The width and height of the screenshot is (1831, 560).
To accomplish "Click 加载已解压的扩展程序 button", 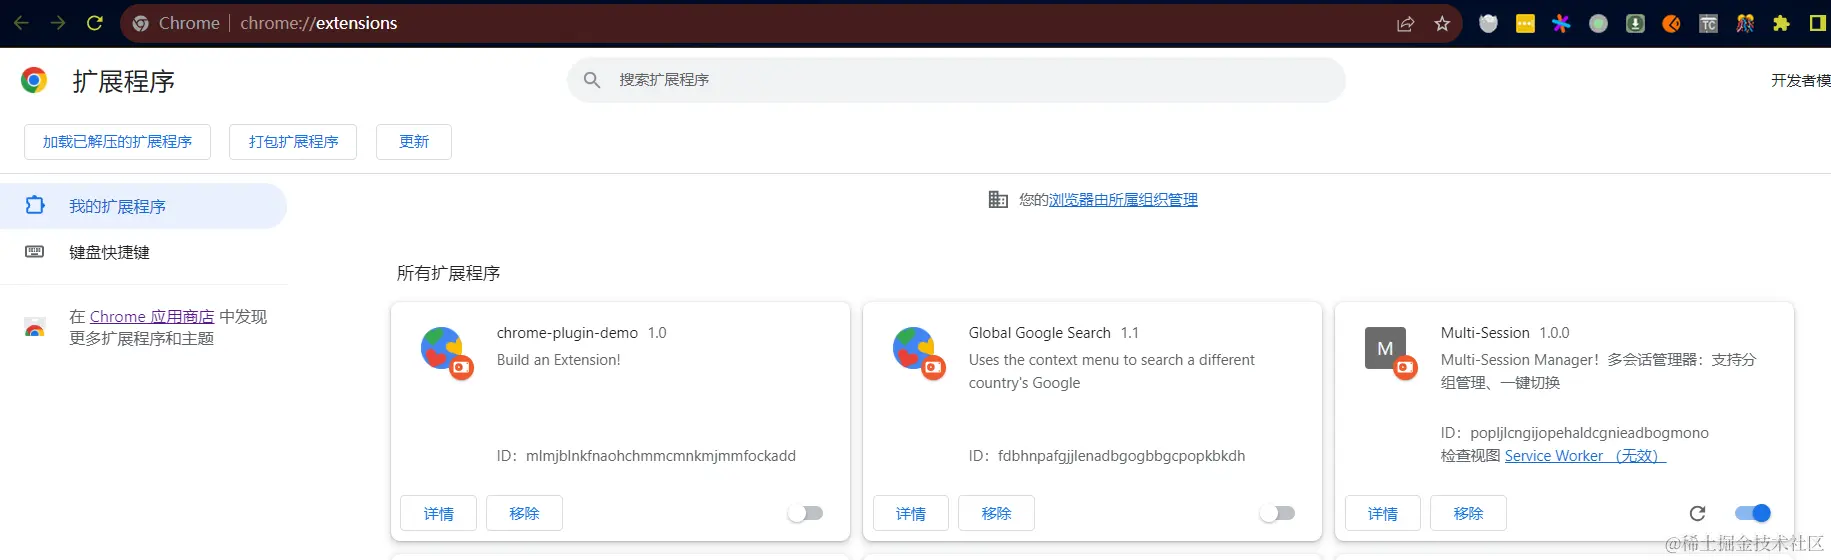I will click(x=117, y=142).
